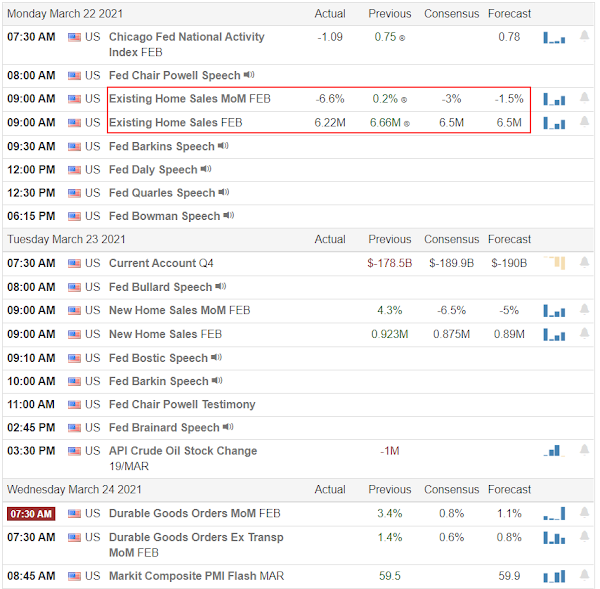Screen dimensions: 600x589
Task: Open the Fed Bowman Speech event
Action: (165, 216)
